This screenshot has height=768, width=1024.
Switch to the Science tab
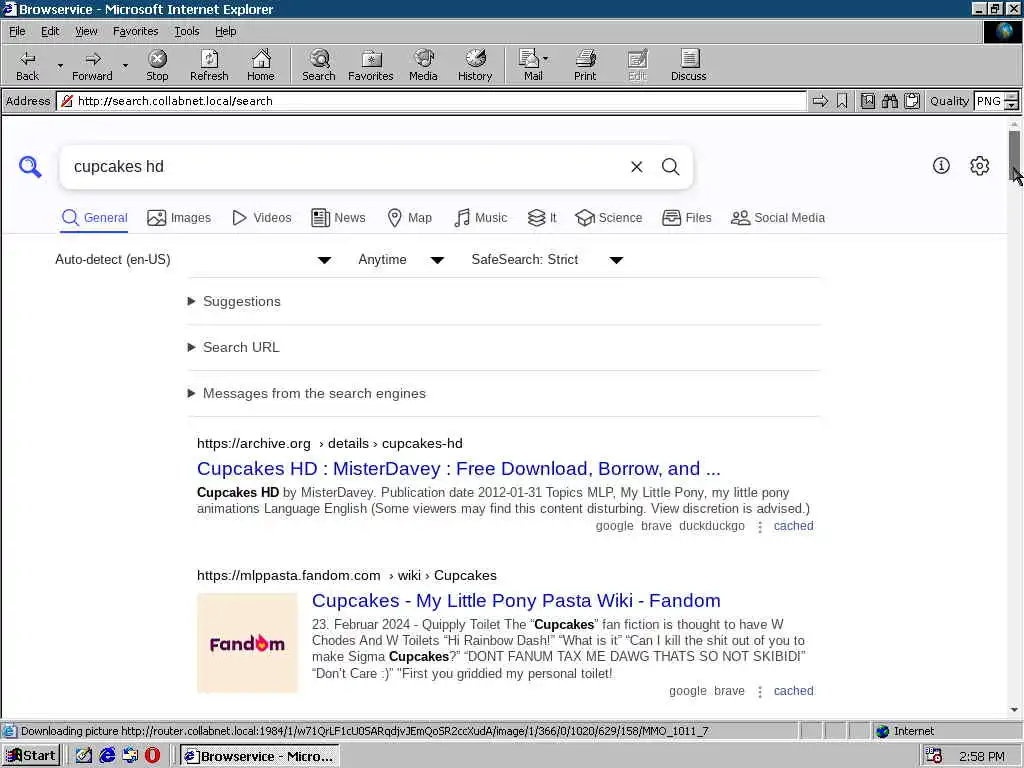(x=609, y=217)
